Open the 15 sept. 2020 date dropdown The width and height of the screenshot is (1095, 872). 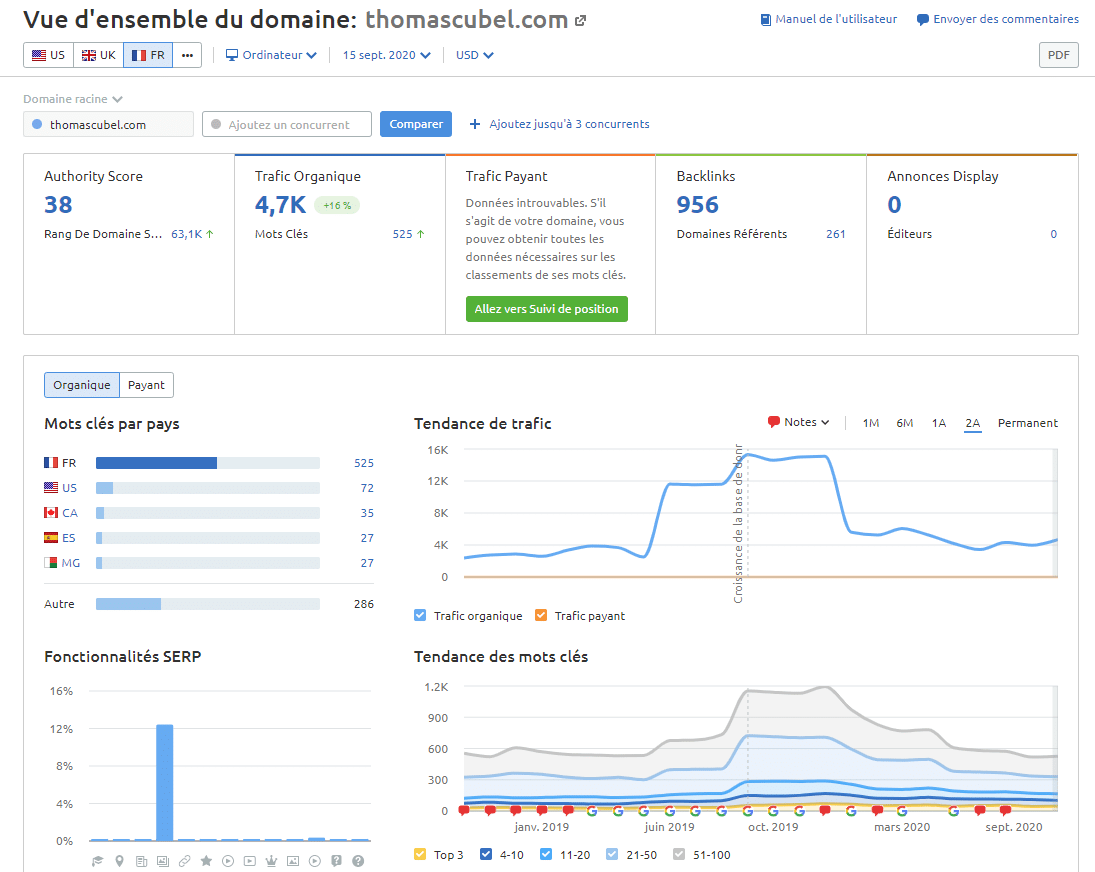pyautogui.click(x=386, y=55)
